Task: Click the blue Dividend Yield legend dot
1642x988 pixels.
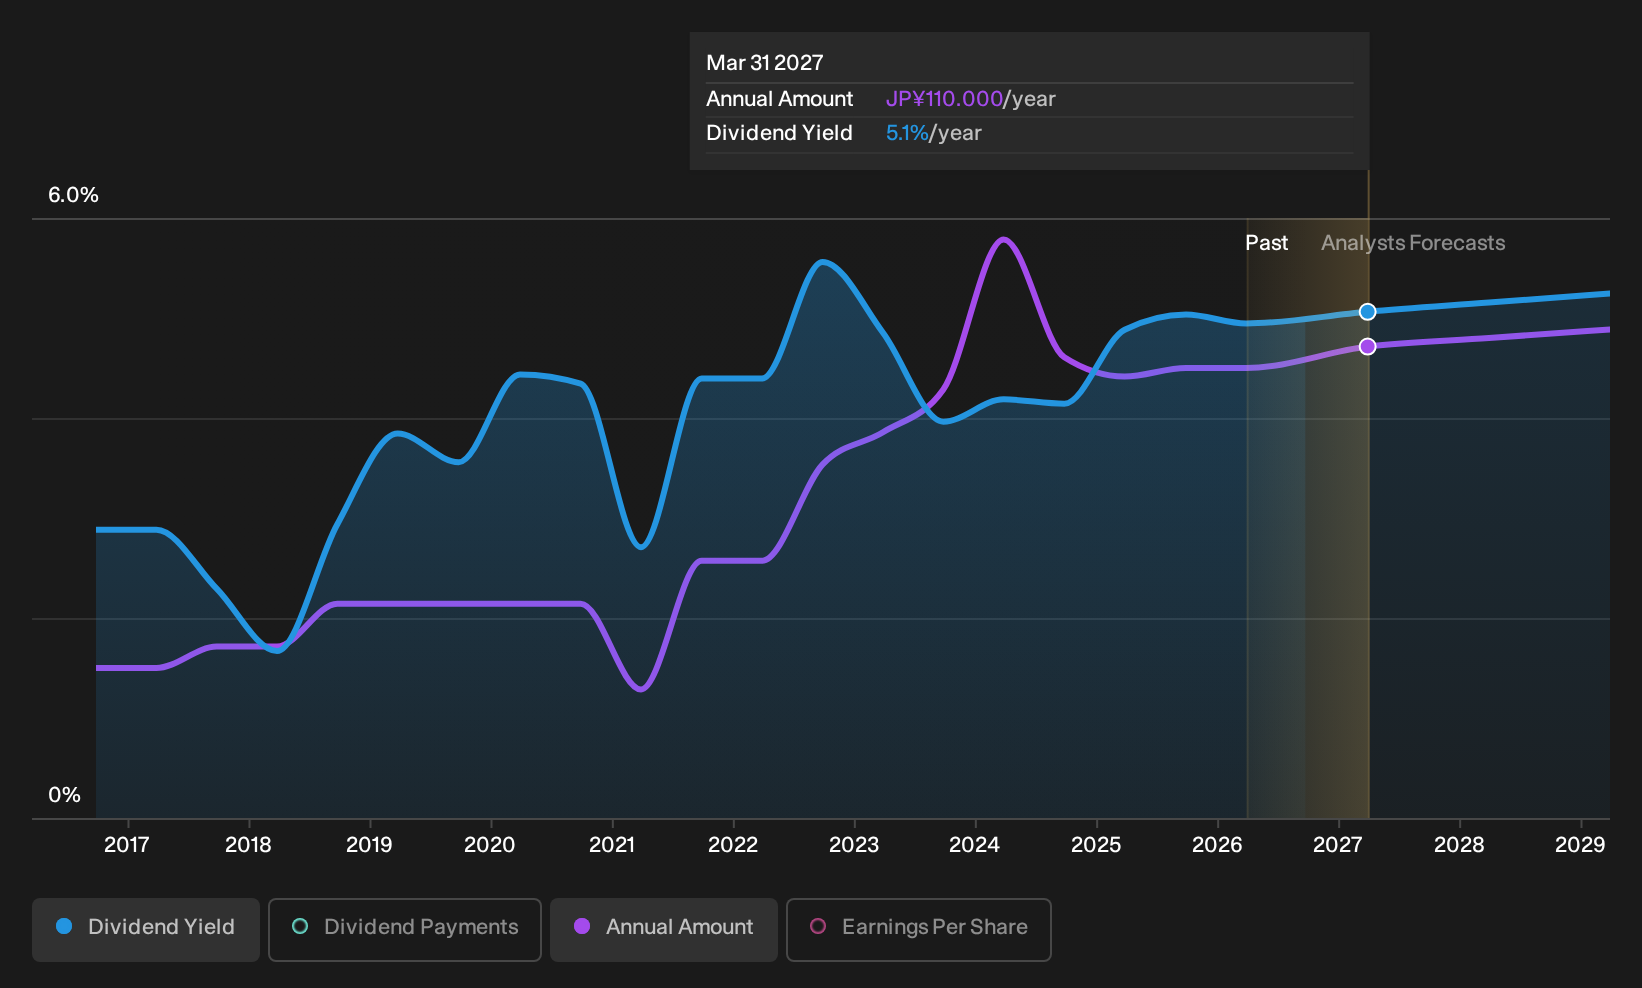Action: tap(64, 926)
